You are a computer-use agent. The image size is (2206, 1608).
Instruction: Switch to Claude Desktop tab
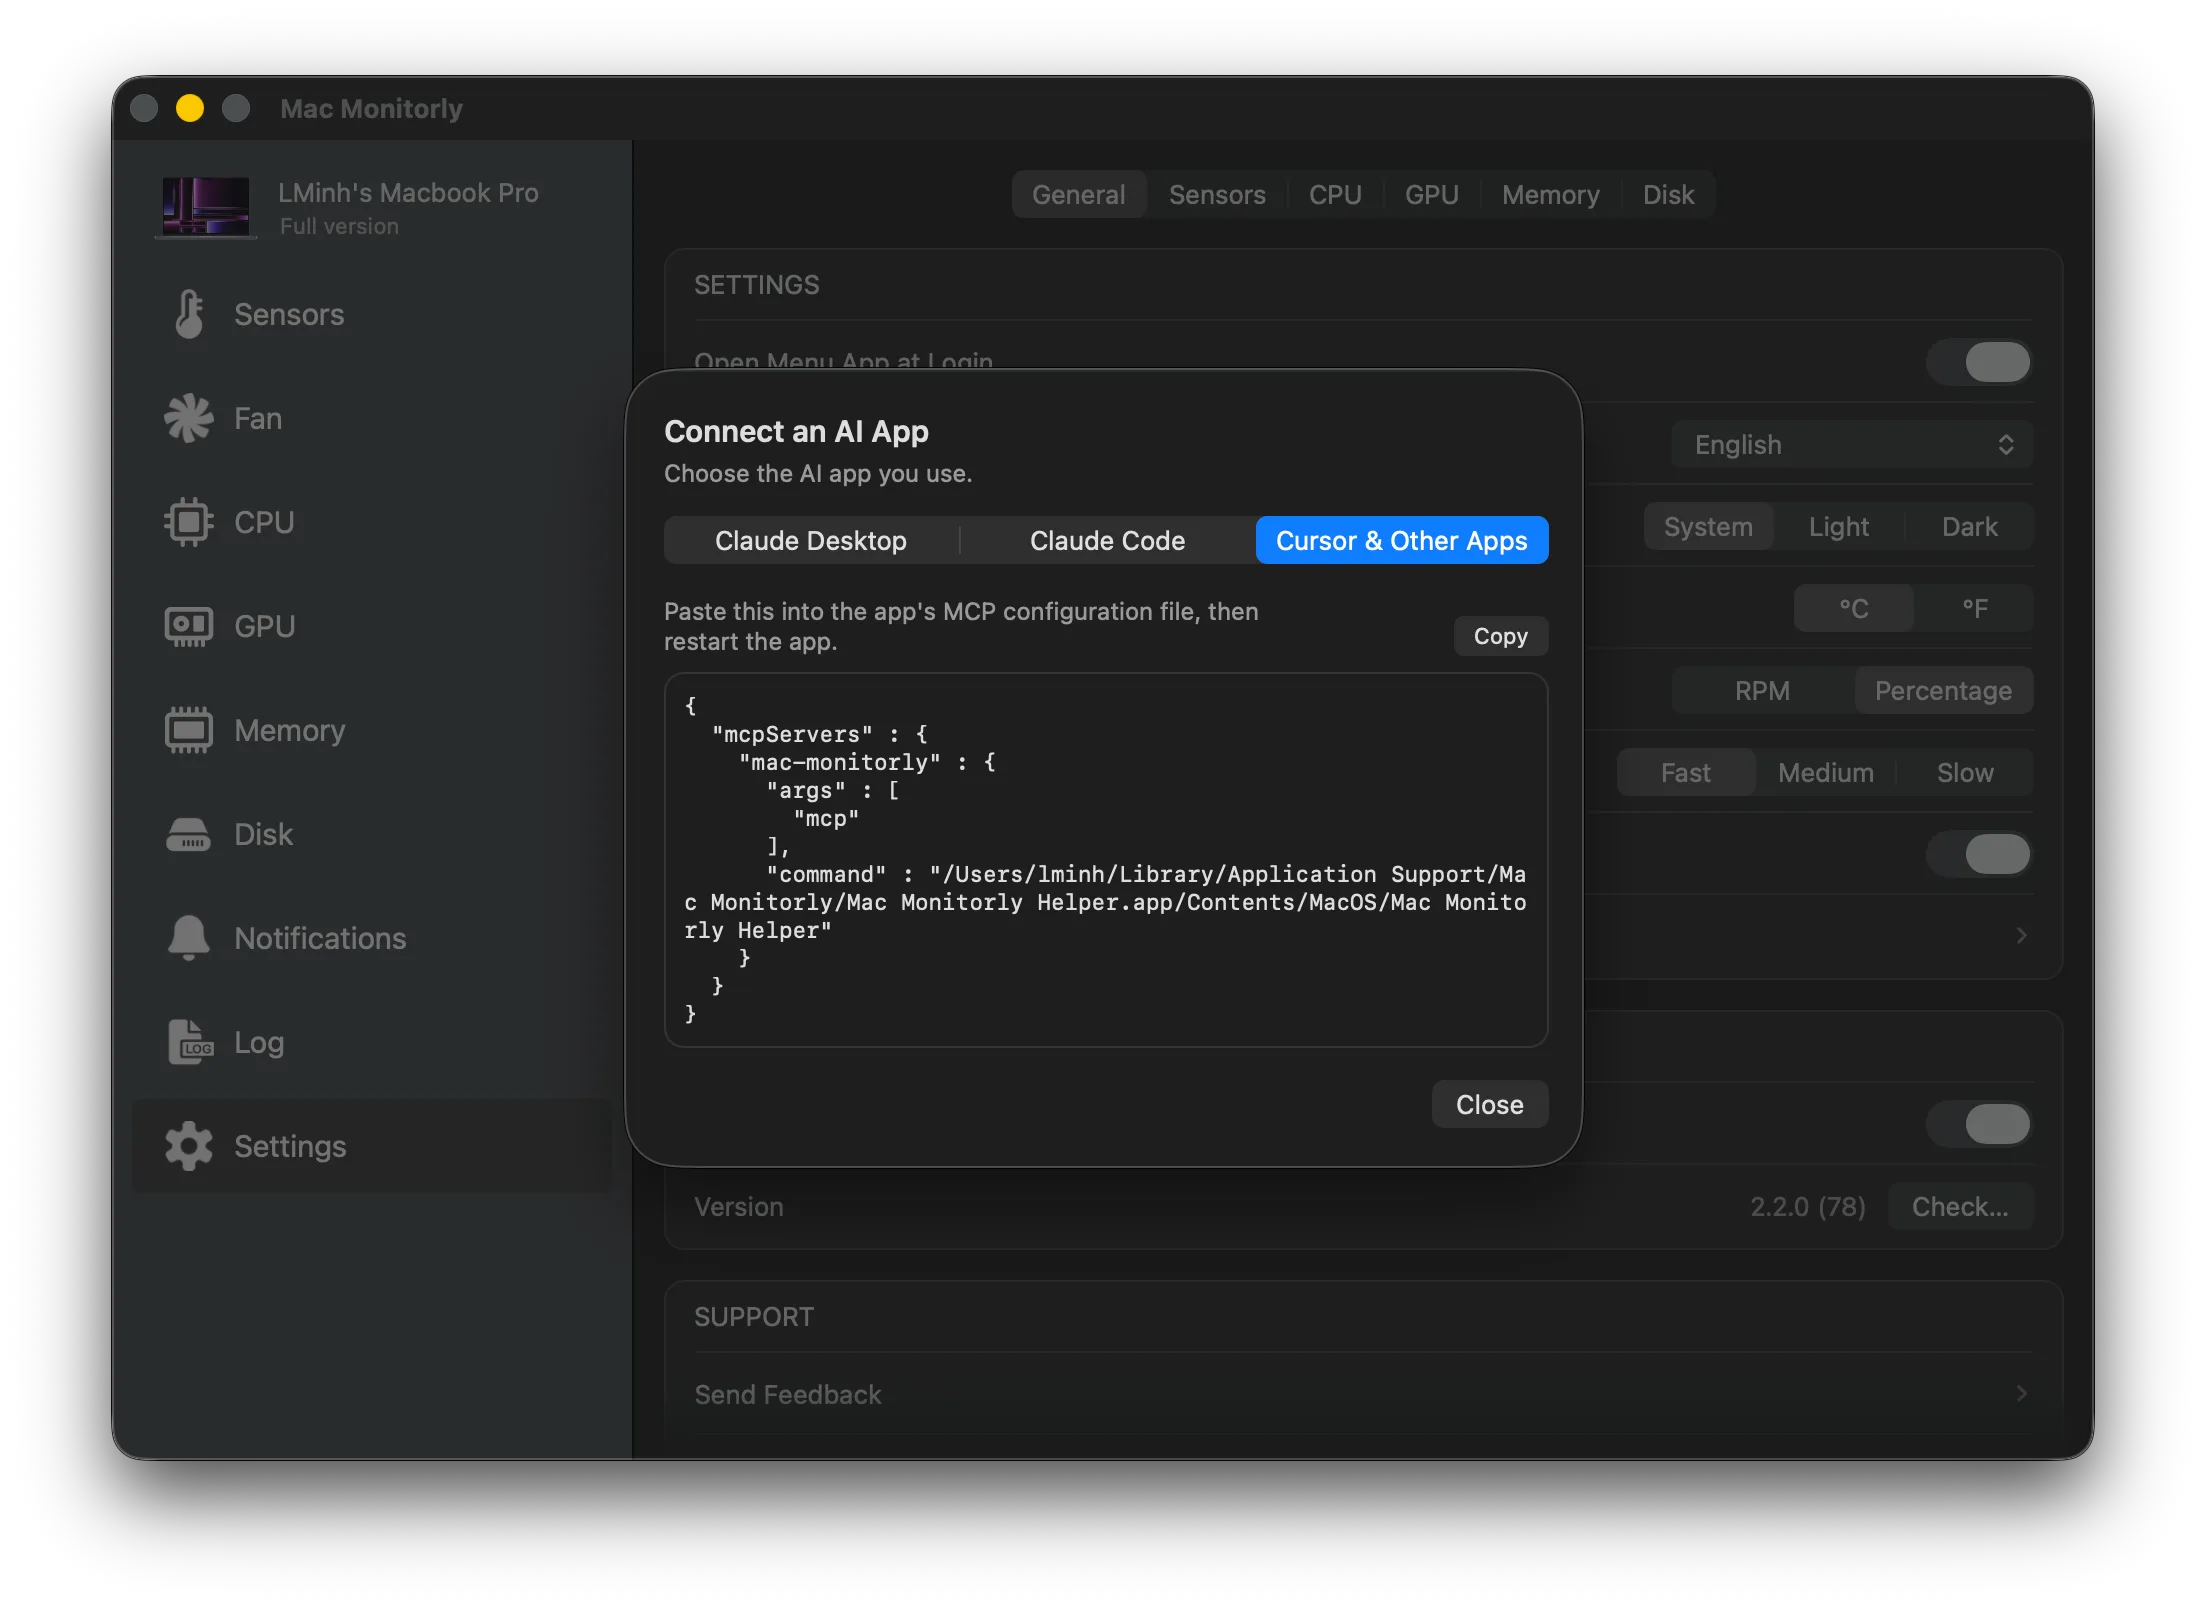click(x=811, y=540)
